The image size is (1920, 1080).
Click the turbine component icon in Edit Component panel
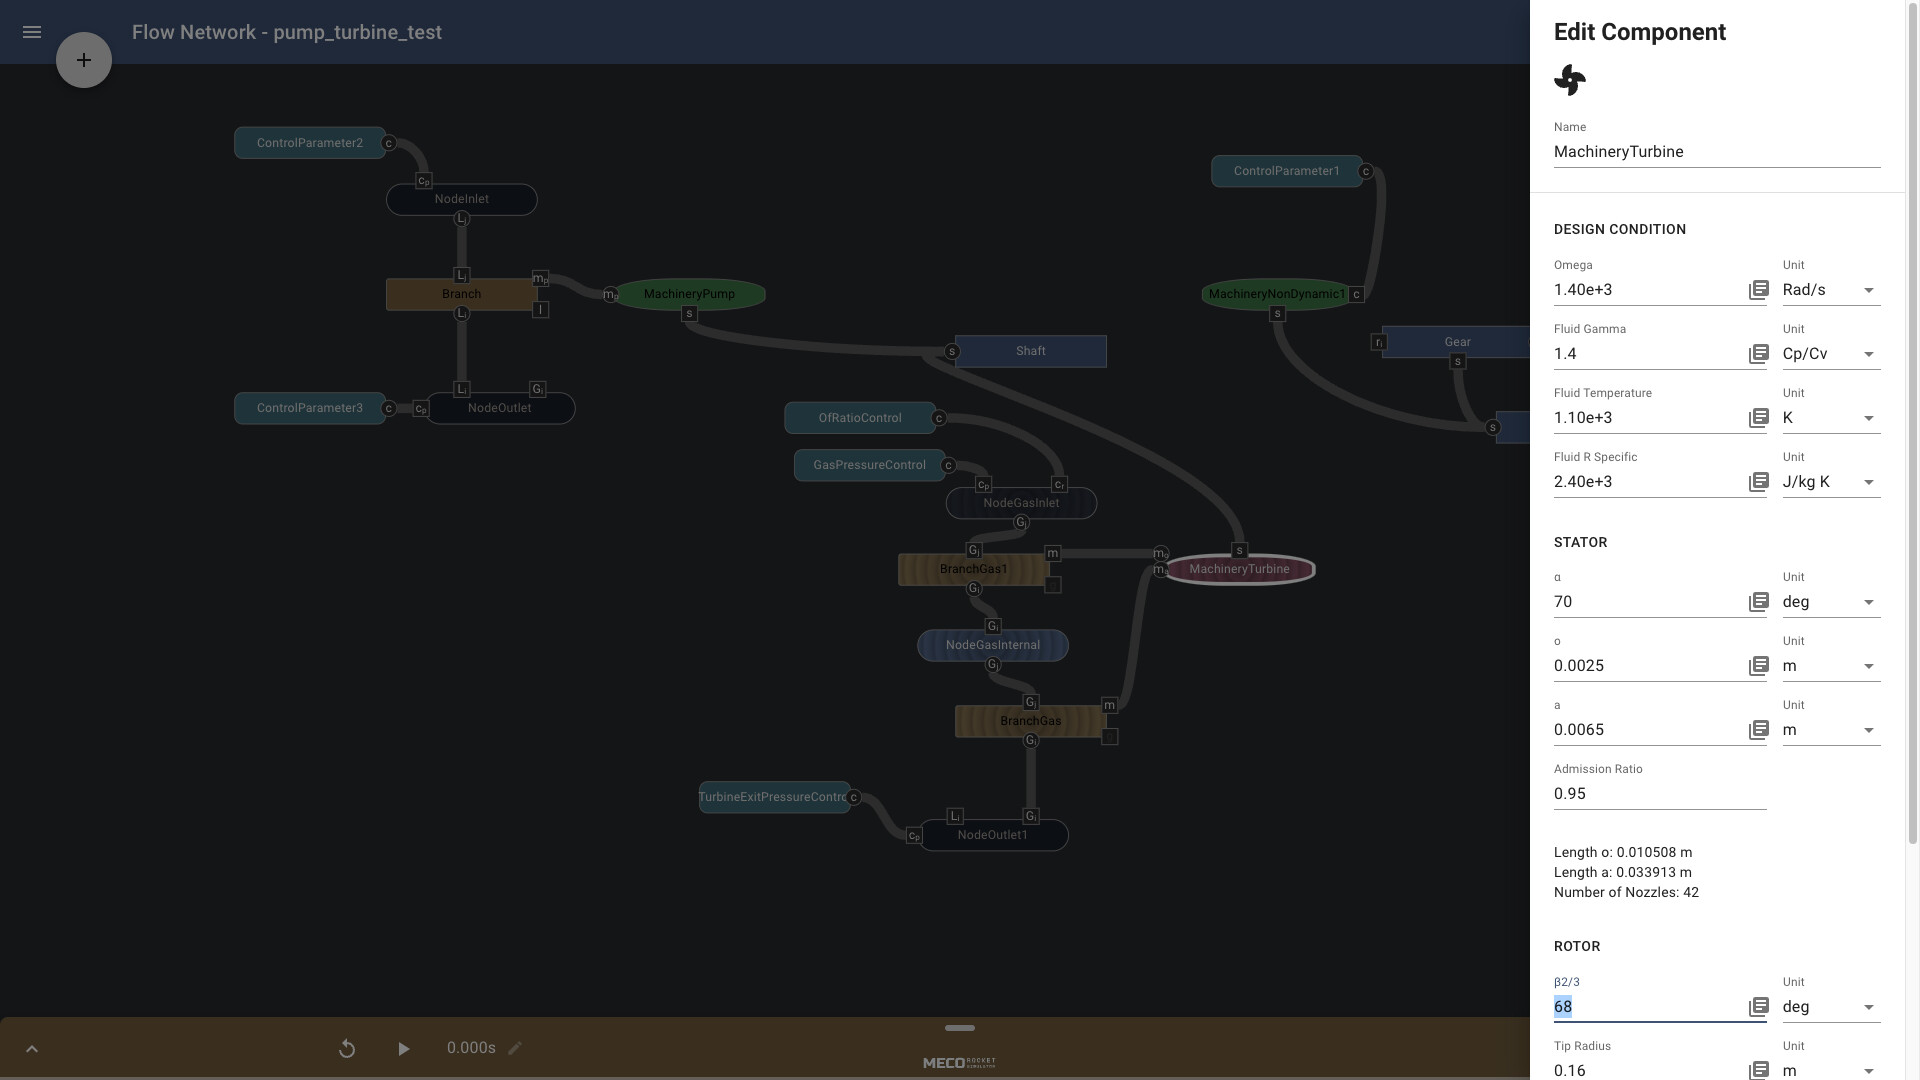pos(1569,80)
